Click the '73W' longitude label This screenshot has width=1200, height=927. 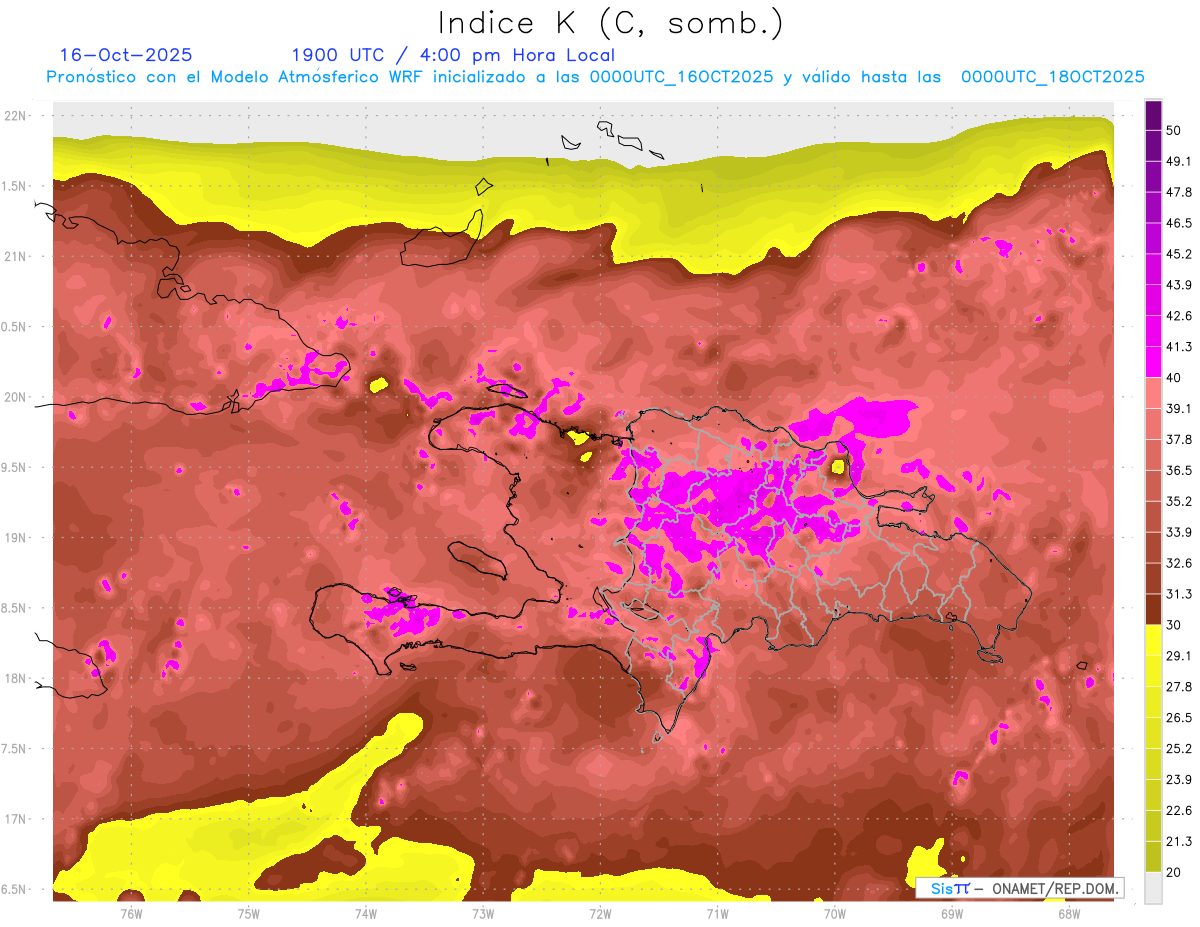point(483,915)
